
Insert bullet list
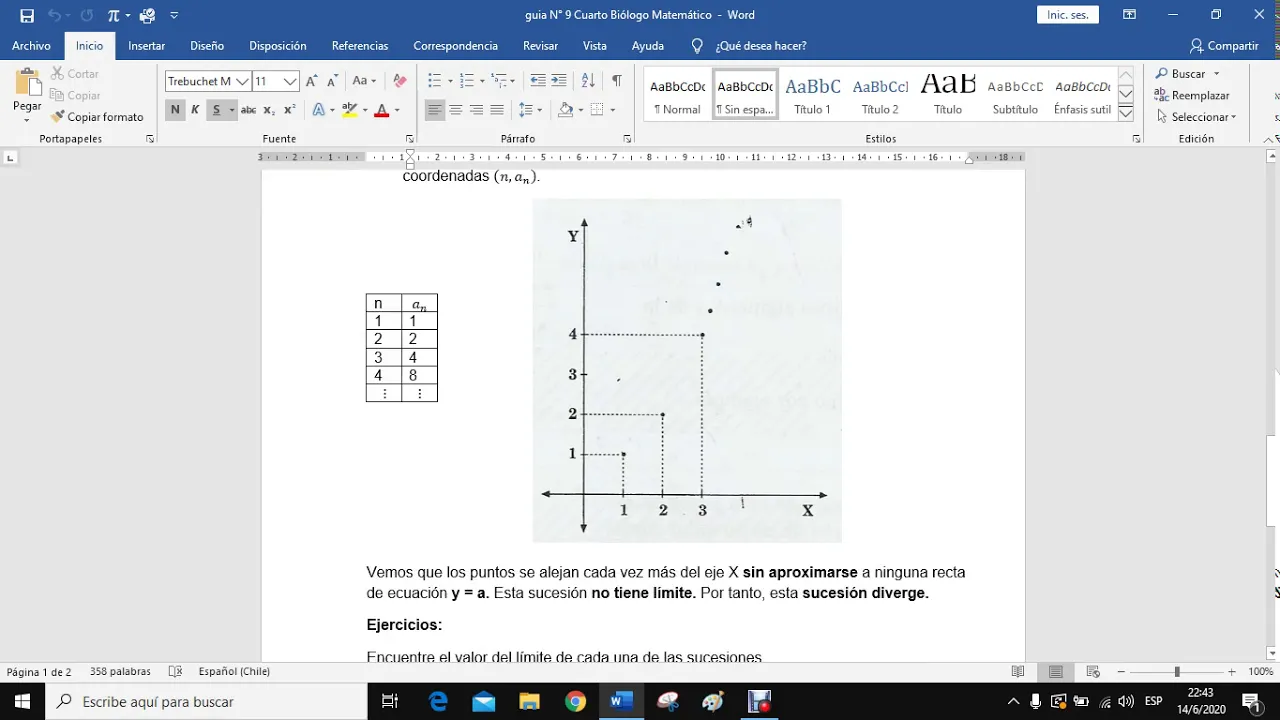(435, 81)
